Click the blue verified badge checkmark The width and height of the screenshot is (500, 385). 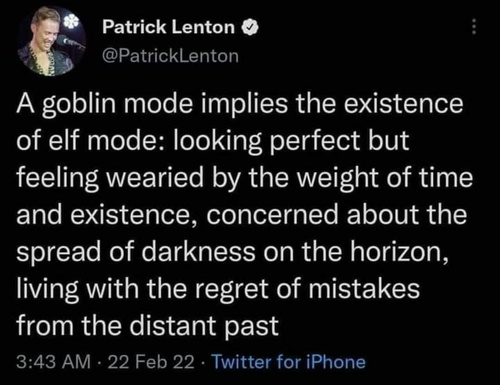click(x=250, y=27)
